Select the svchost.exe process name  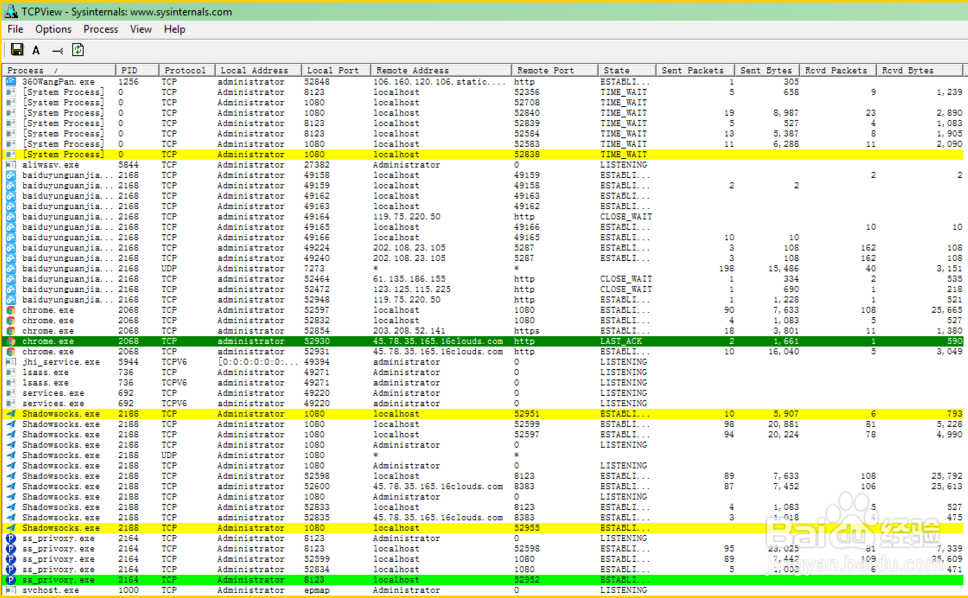point(51,590)
